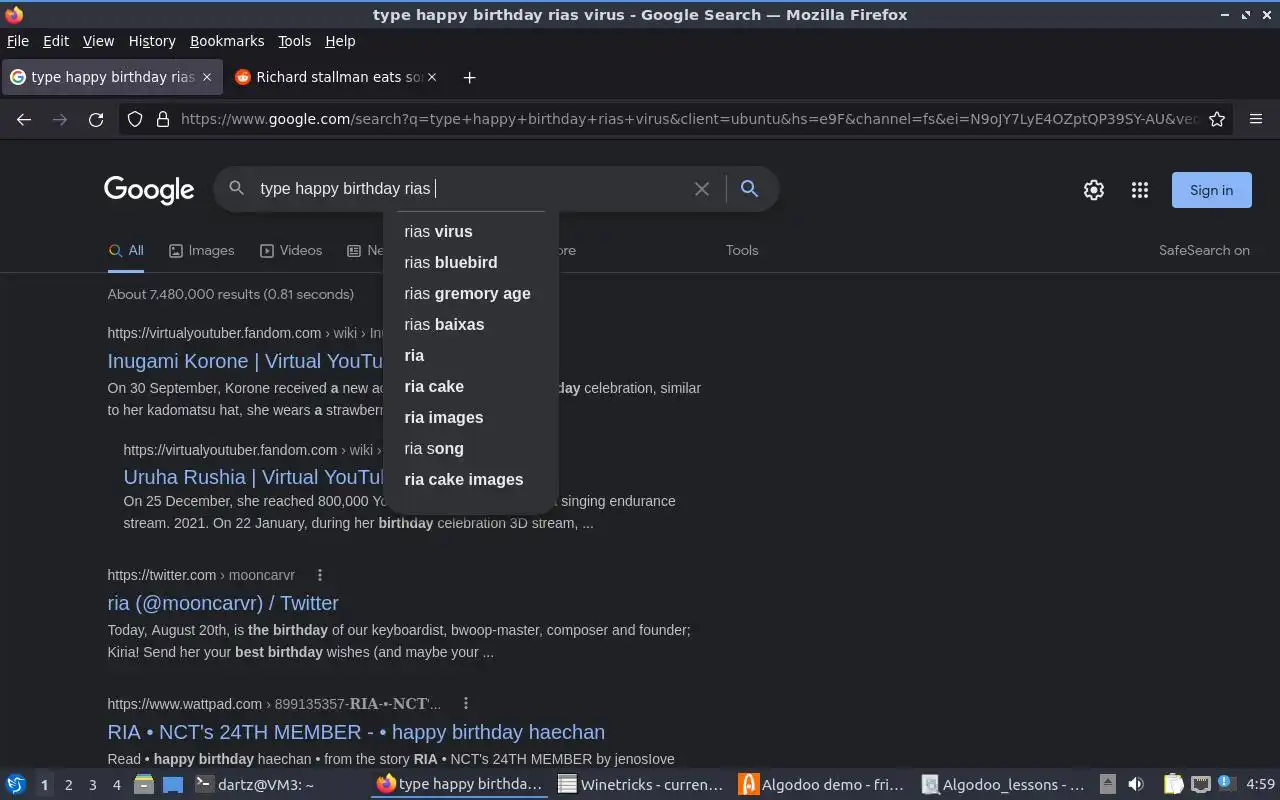Open the SafeSearch on setting
The image size is (1280, 800).
click(x=1204, y=250)
